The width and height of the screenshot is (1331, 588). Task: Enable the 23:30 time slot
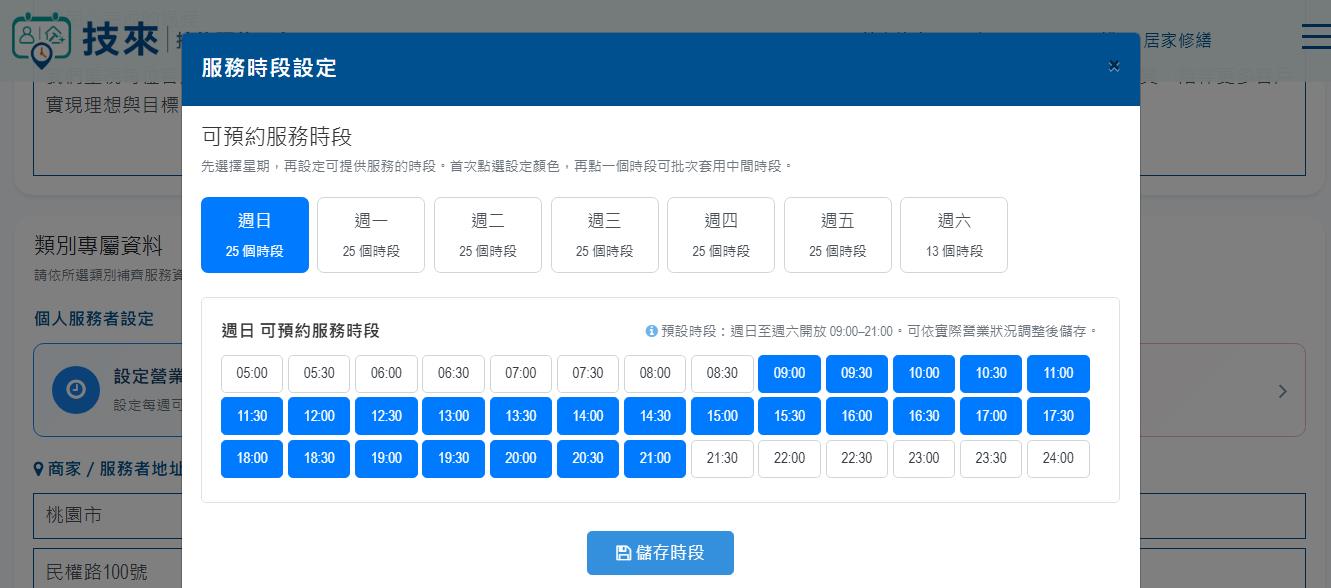tap(991, 458)
